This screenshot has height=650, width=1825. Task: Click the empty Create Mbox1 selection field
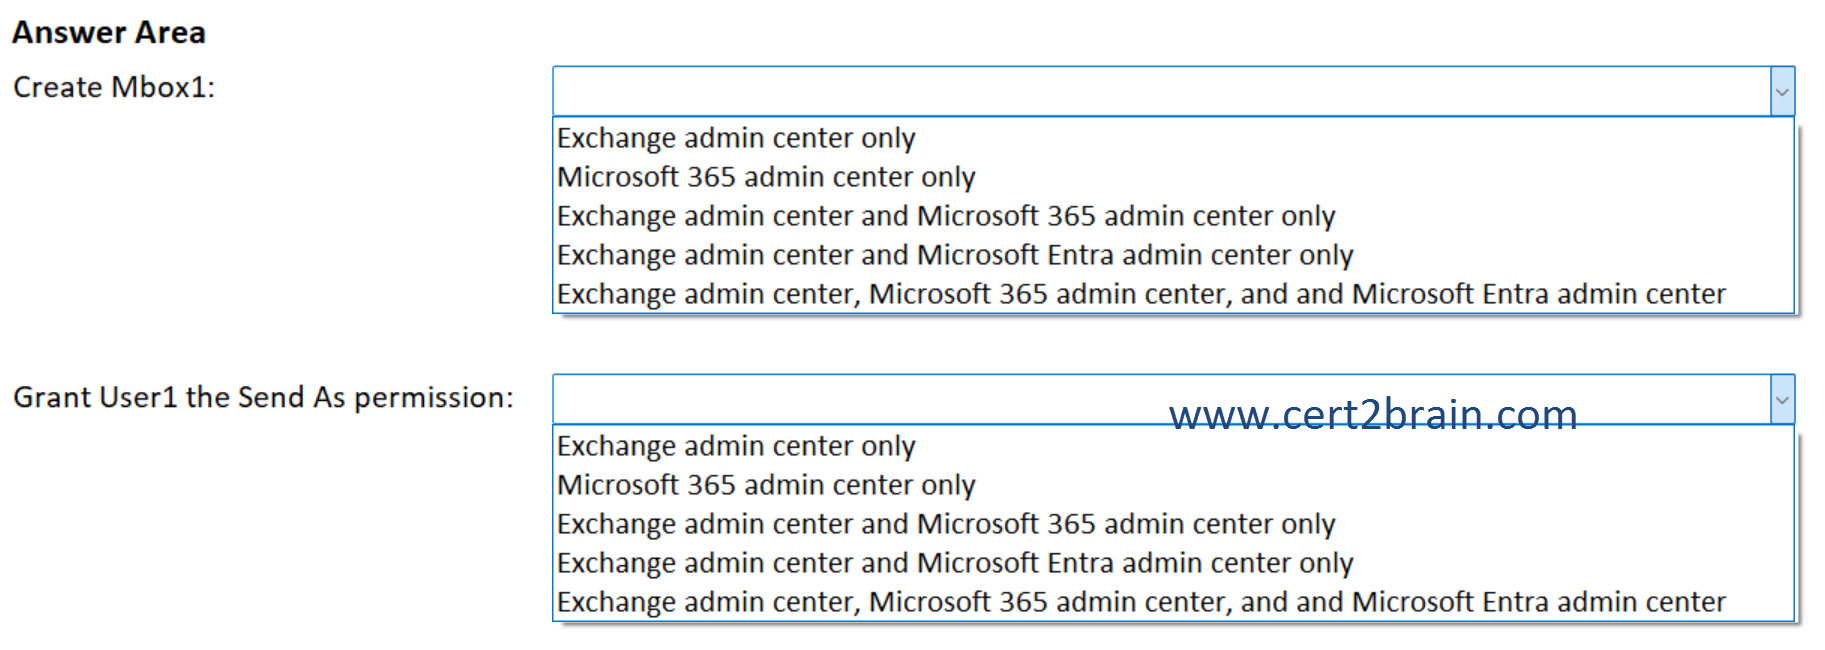click(1160, 92)
